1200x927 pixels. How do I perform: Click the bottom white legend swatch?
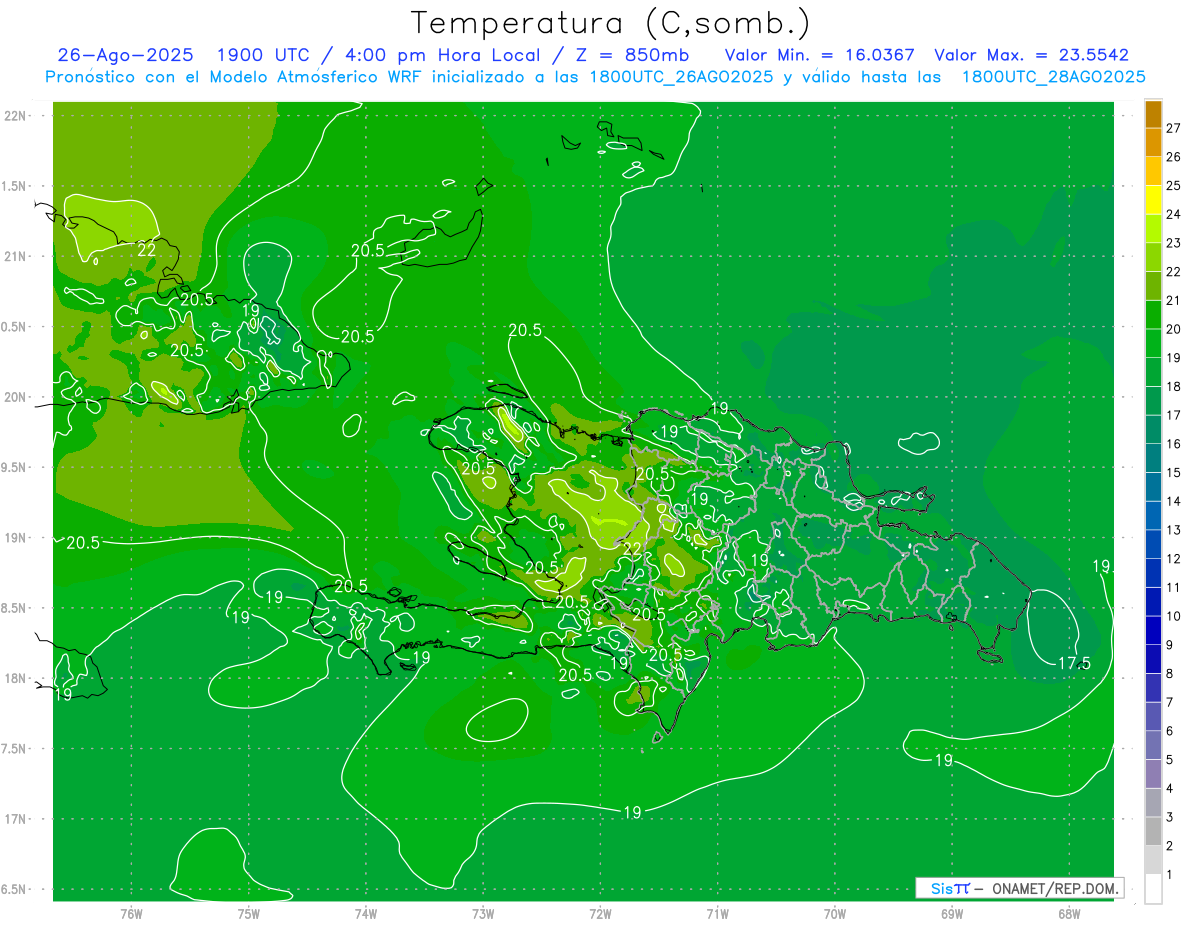click(x=1153, y=889)
